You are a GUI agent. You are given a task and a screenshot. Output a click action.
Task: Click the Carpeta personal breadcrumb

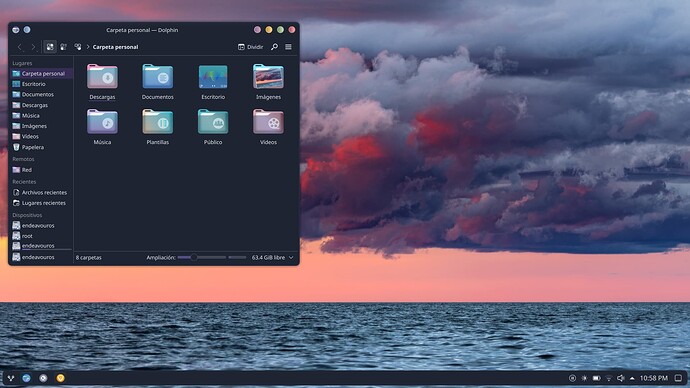pyautogui.click(x=115, y=47)
